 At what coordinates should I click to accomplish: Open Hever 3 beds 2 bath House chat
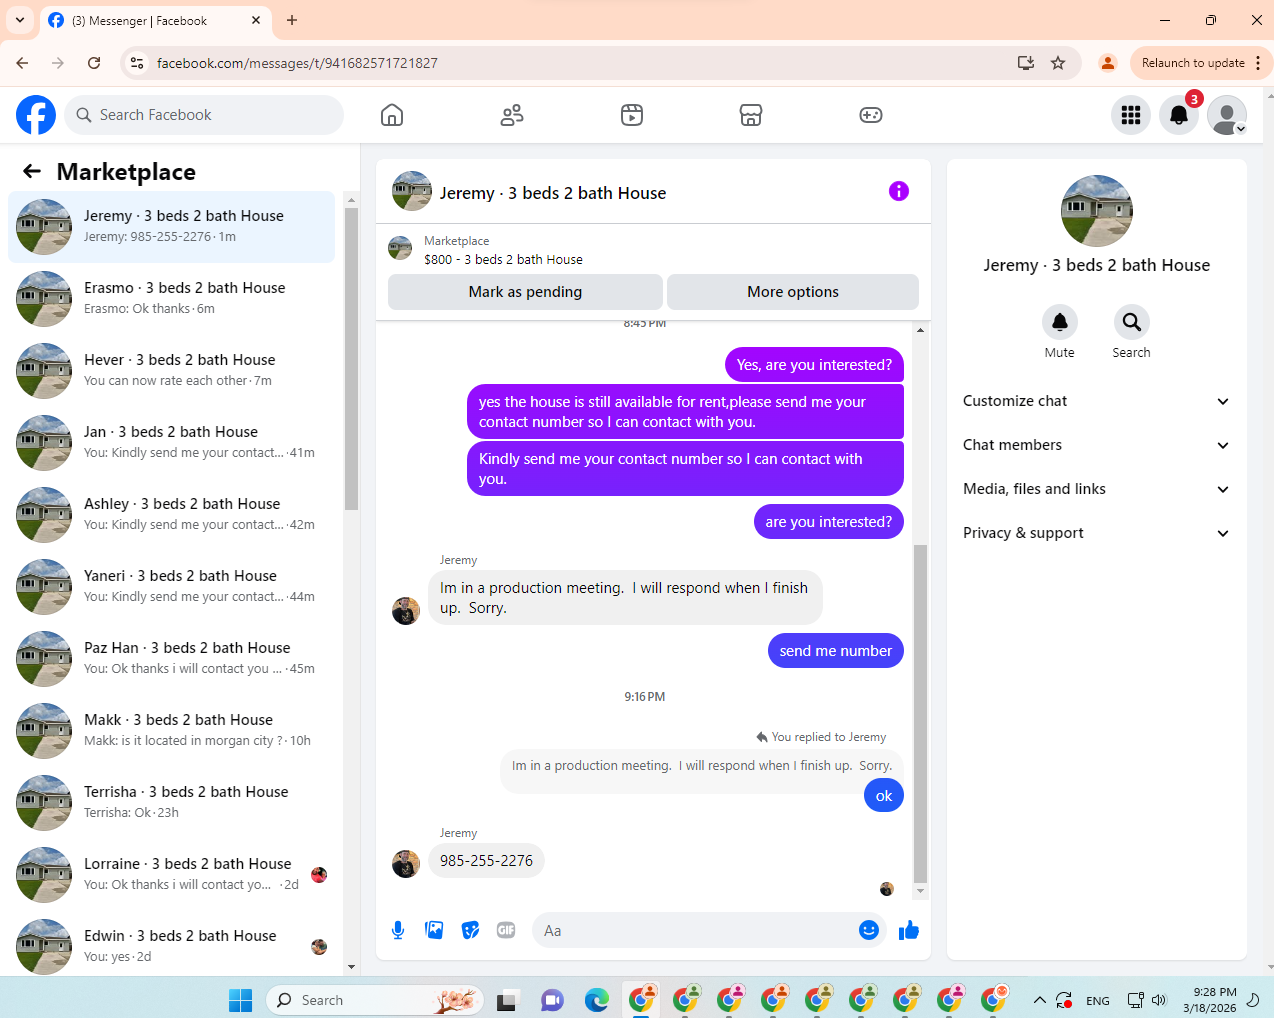coord(172,371)
